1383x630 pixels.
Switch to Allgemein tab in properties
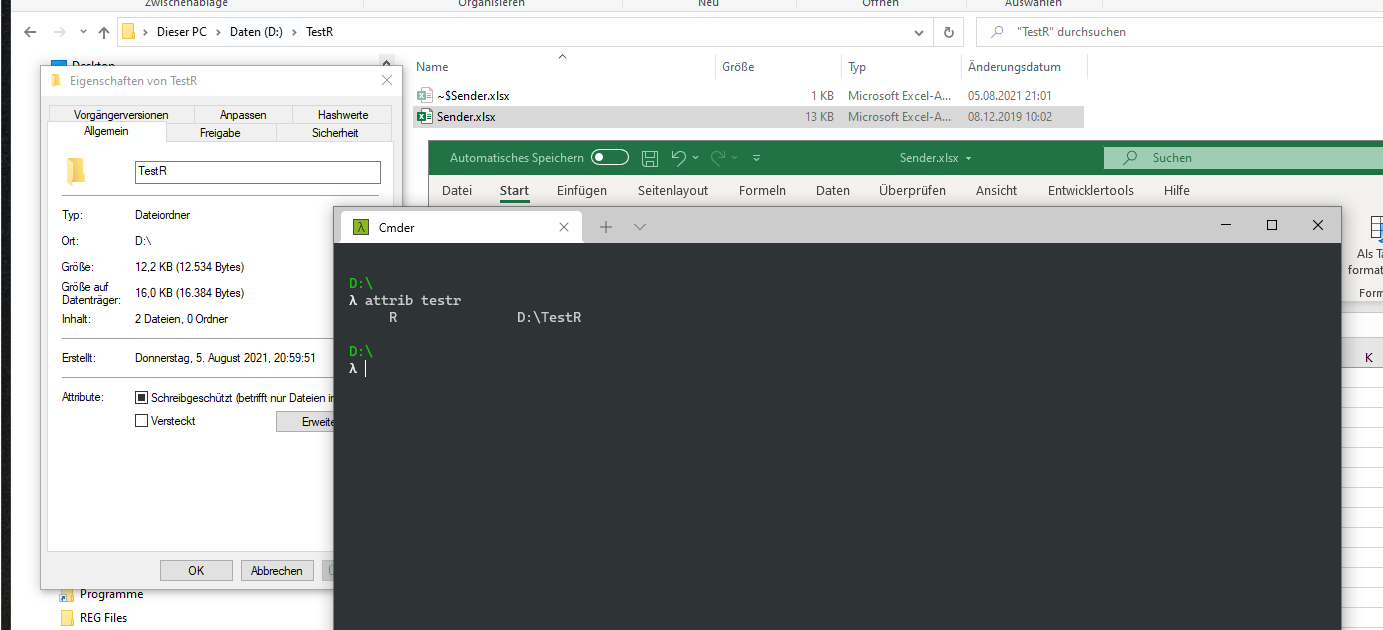coord(106,132)
